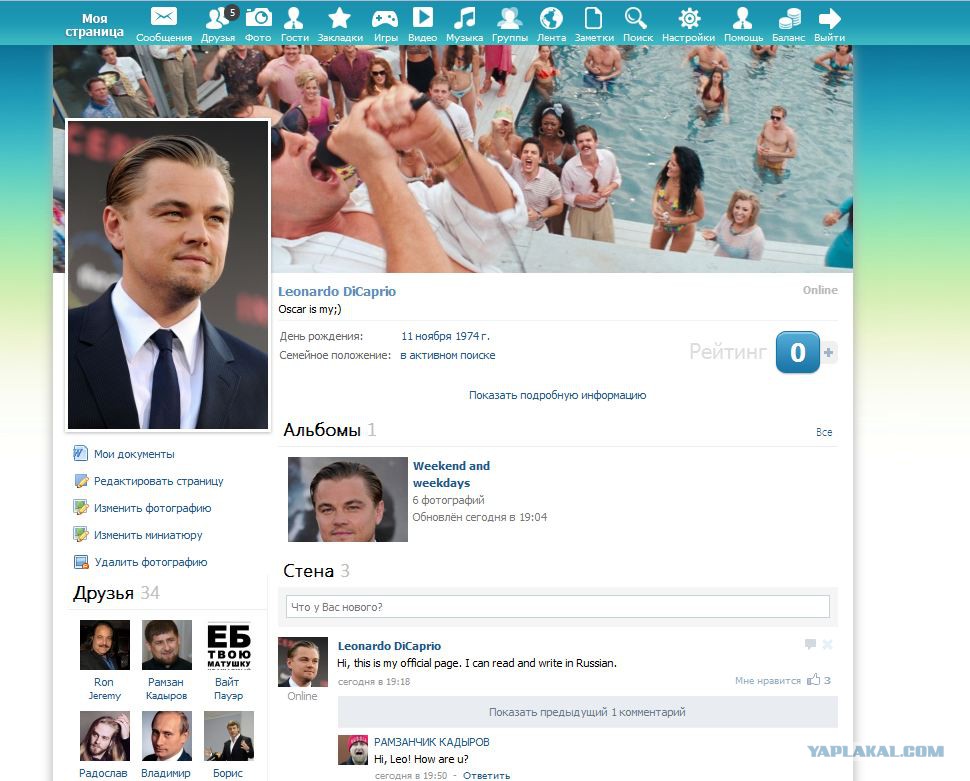Screen dimensions: 970x781
Task: Click Удалить фотографию link
Action: [151, 562]
